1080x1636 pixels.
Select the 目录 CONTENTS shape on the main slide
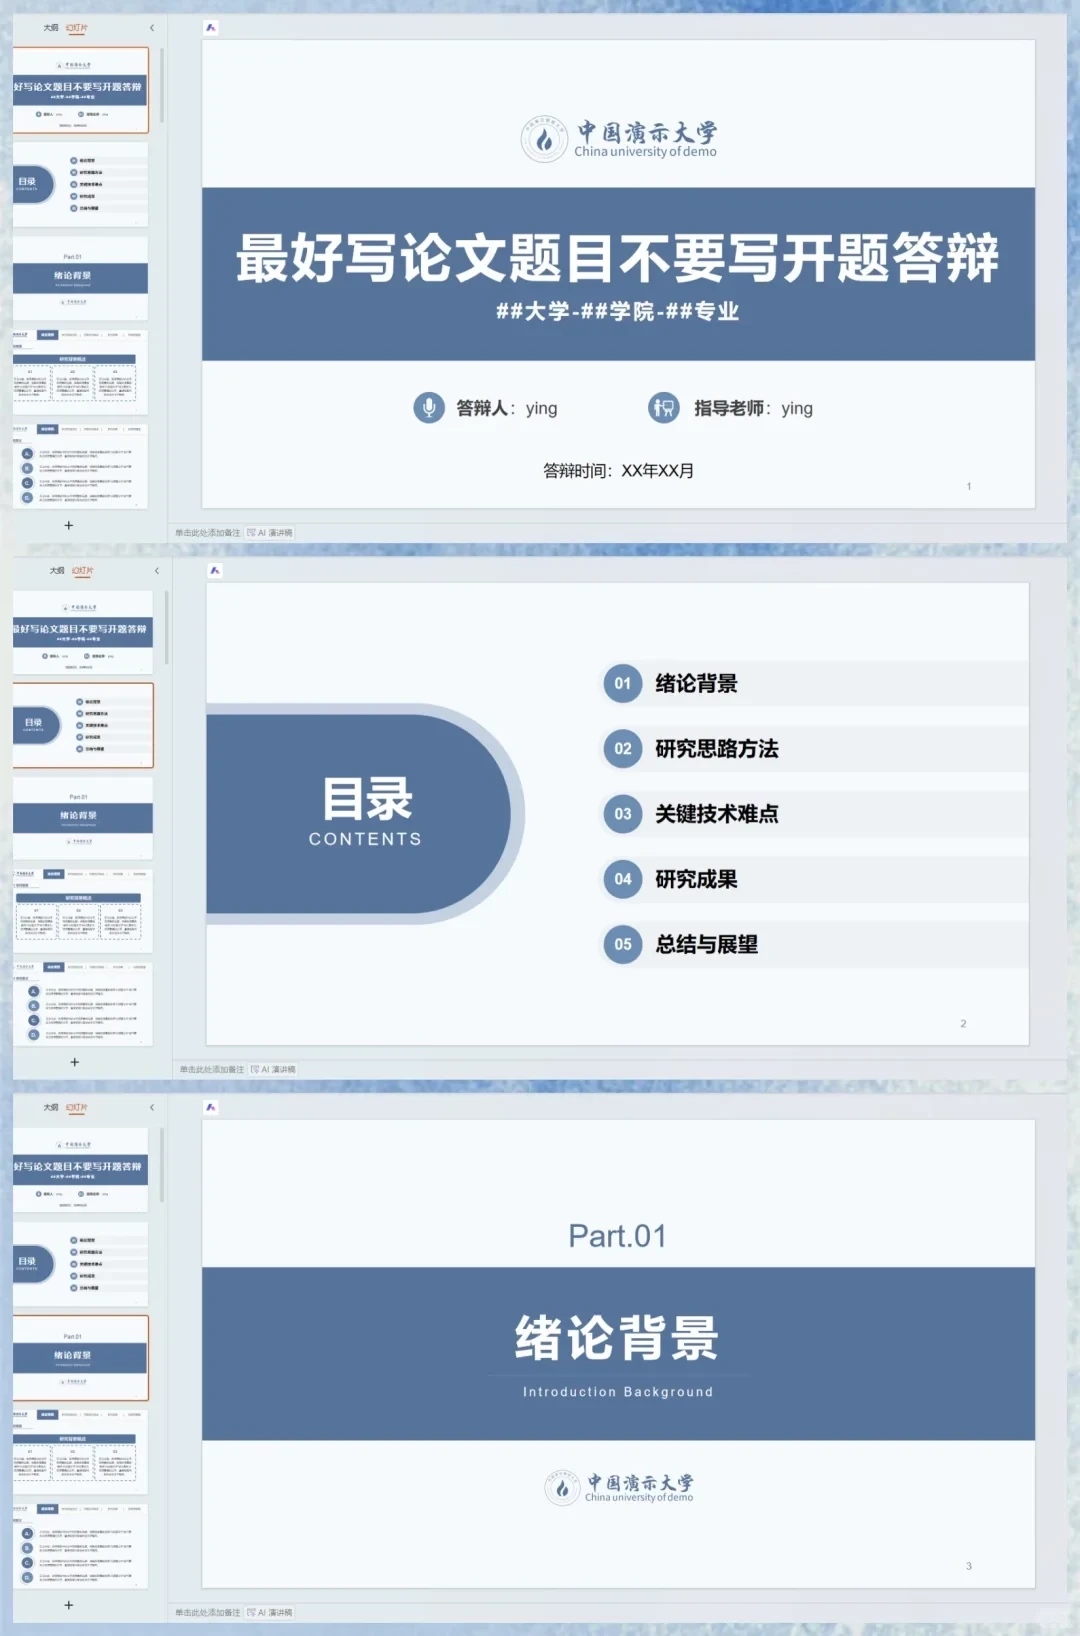point(365,813)
